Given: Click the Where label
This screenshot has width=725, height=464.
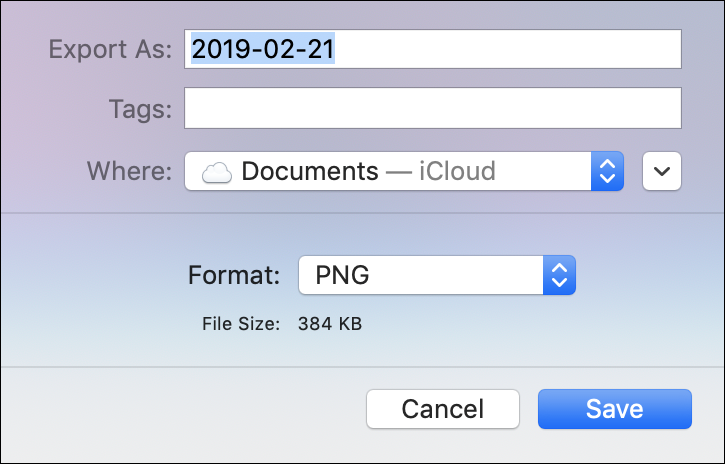Looking at the screenshot, I should [x=129, y=171].
